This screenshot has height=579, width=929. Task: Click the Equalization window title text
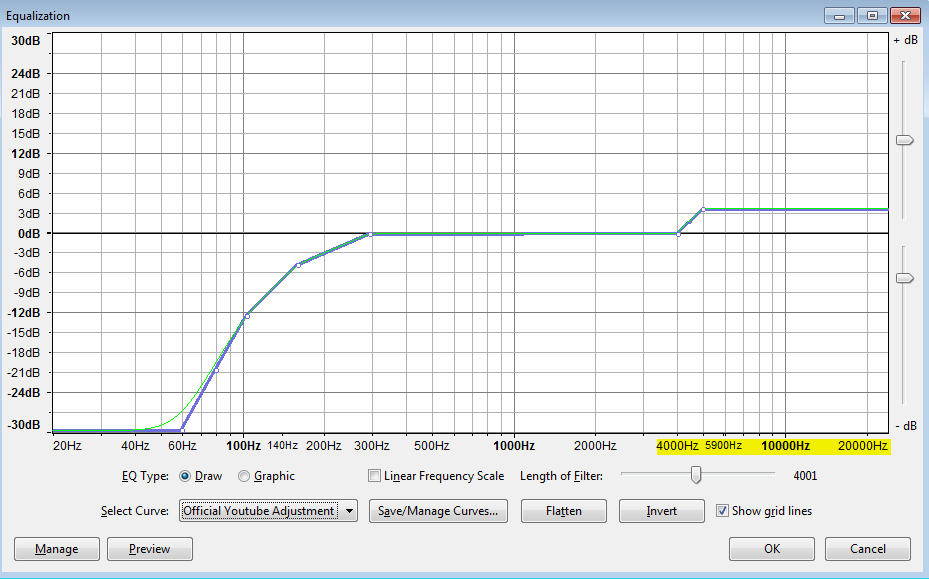point(38,16)
